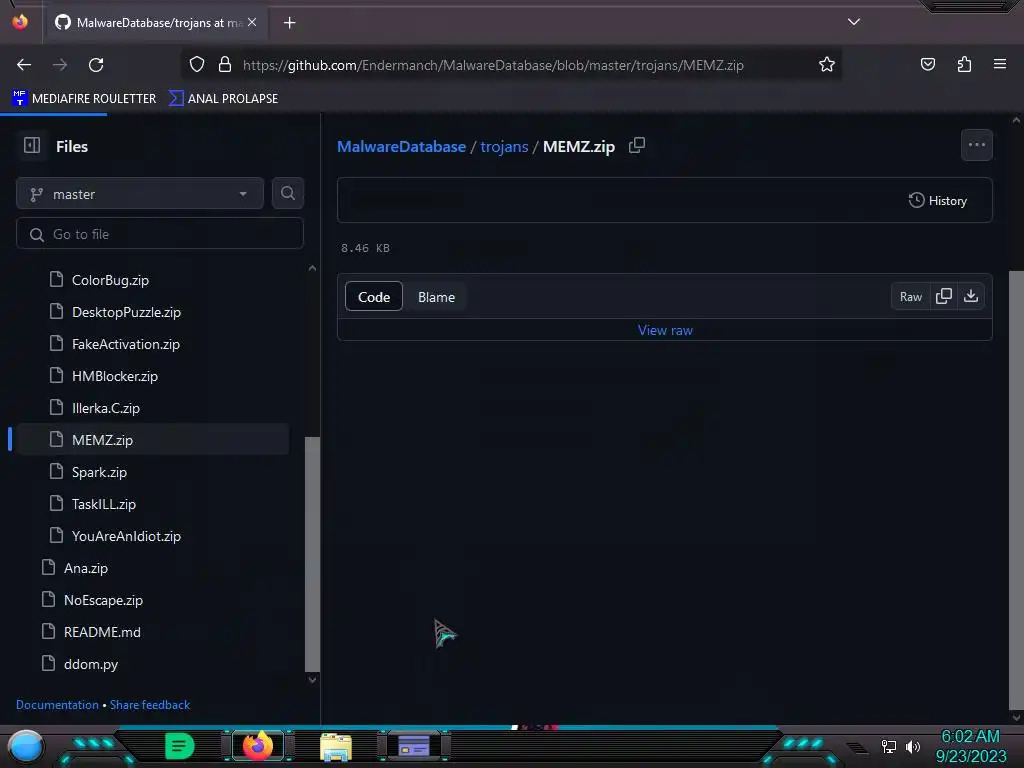
Task: Copy raw file contents
Action: 944,296
